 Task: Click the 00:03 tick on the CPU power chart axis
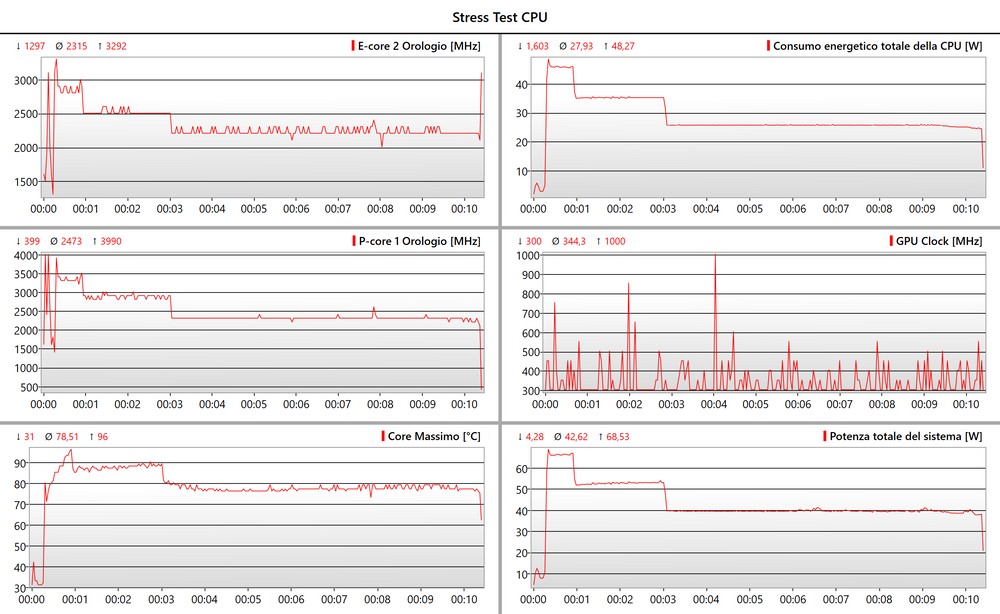pyautogui.click(x=665, y=209)
